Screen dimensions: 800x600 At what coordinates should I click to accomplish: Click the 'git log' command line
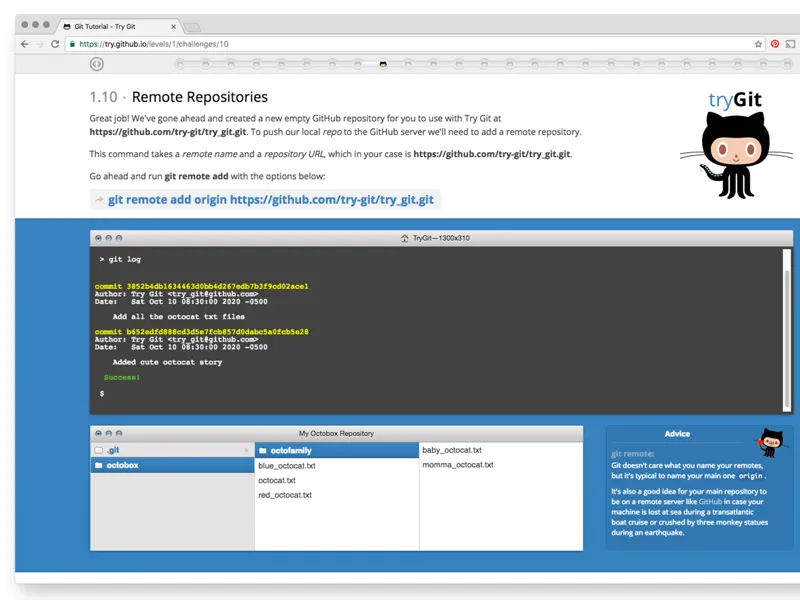120,259
